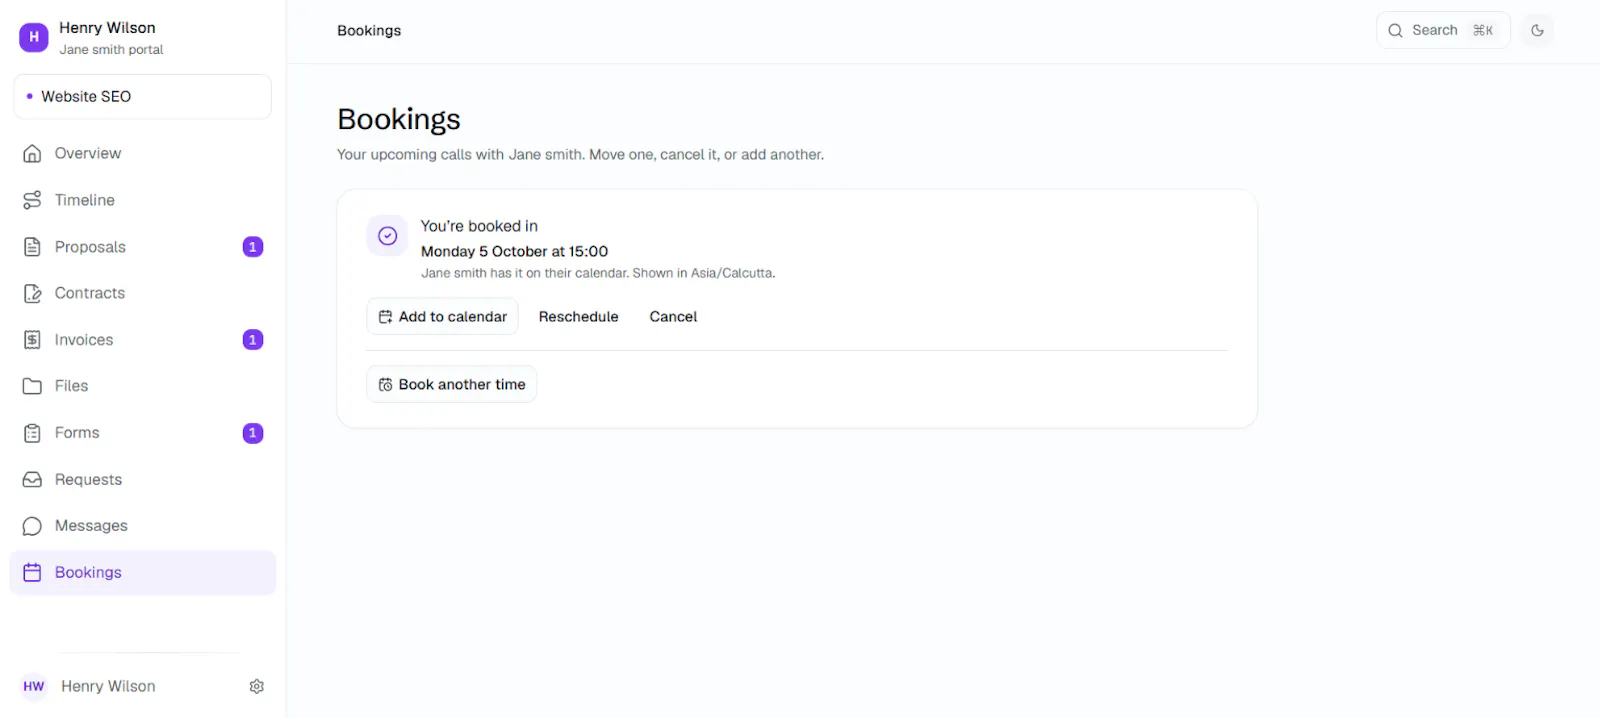
Task: Click the Overview home icon
Action: tap(32, 153)
